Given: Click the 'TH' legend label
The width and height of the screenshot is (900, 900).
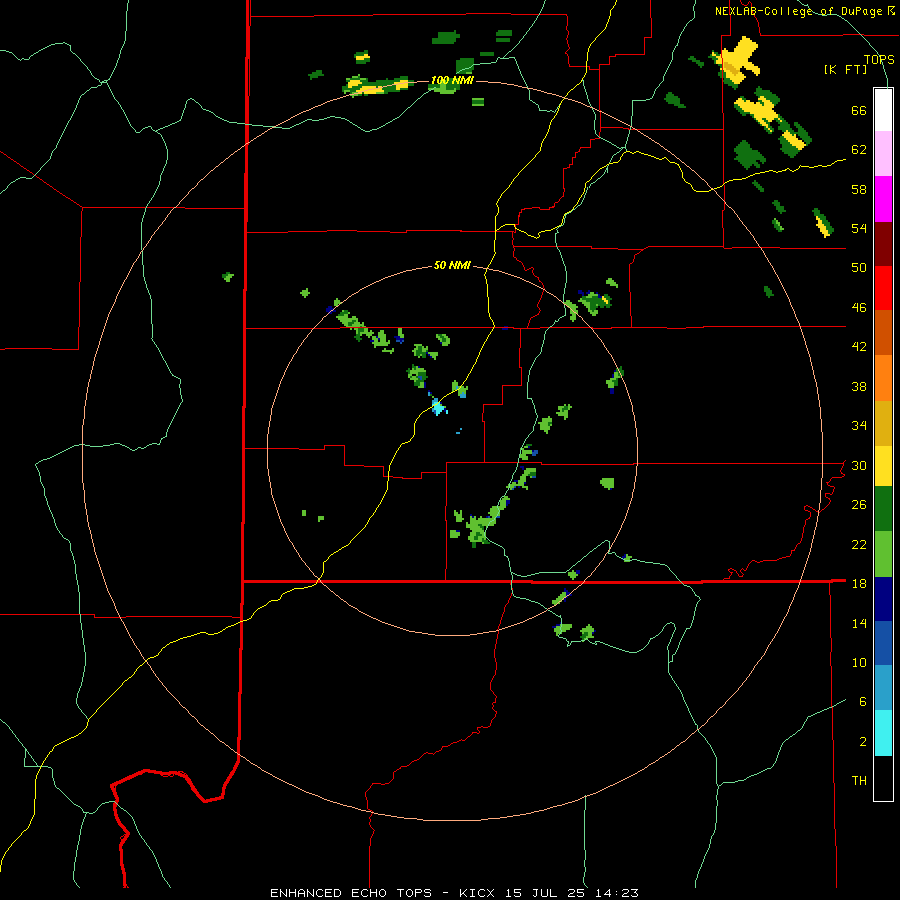Looking at the screenshot, I should coord(859,781).
